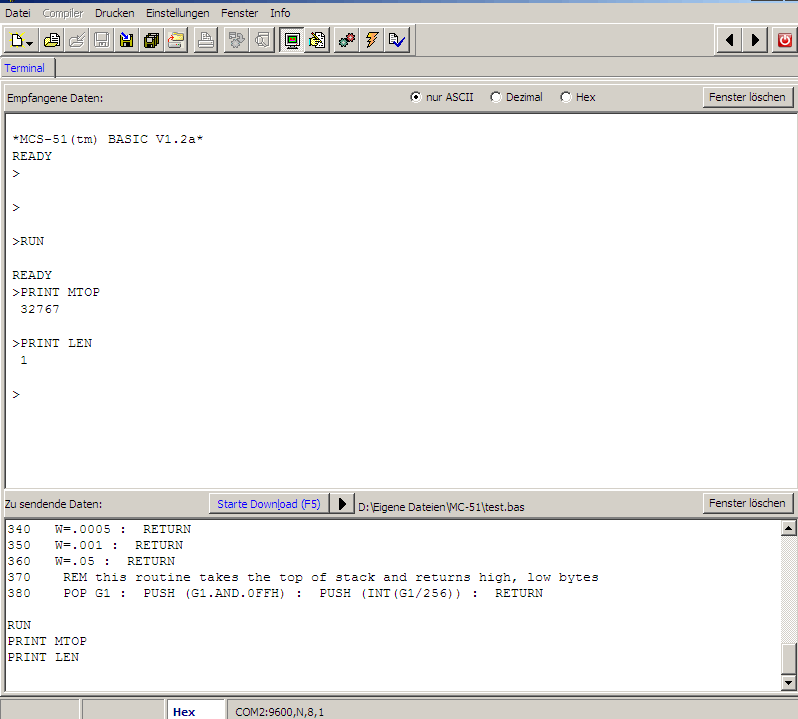798x719 pixels.
Task: Click the send window scrollbar down arrow
Action: [x=788, y=682]
